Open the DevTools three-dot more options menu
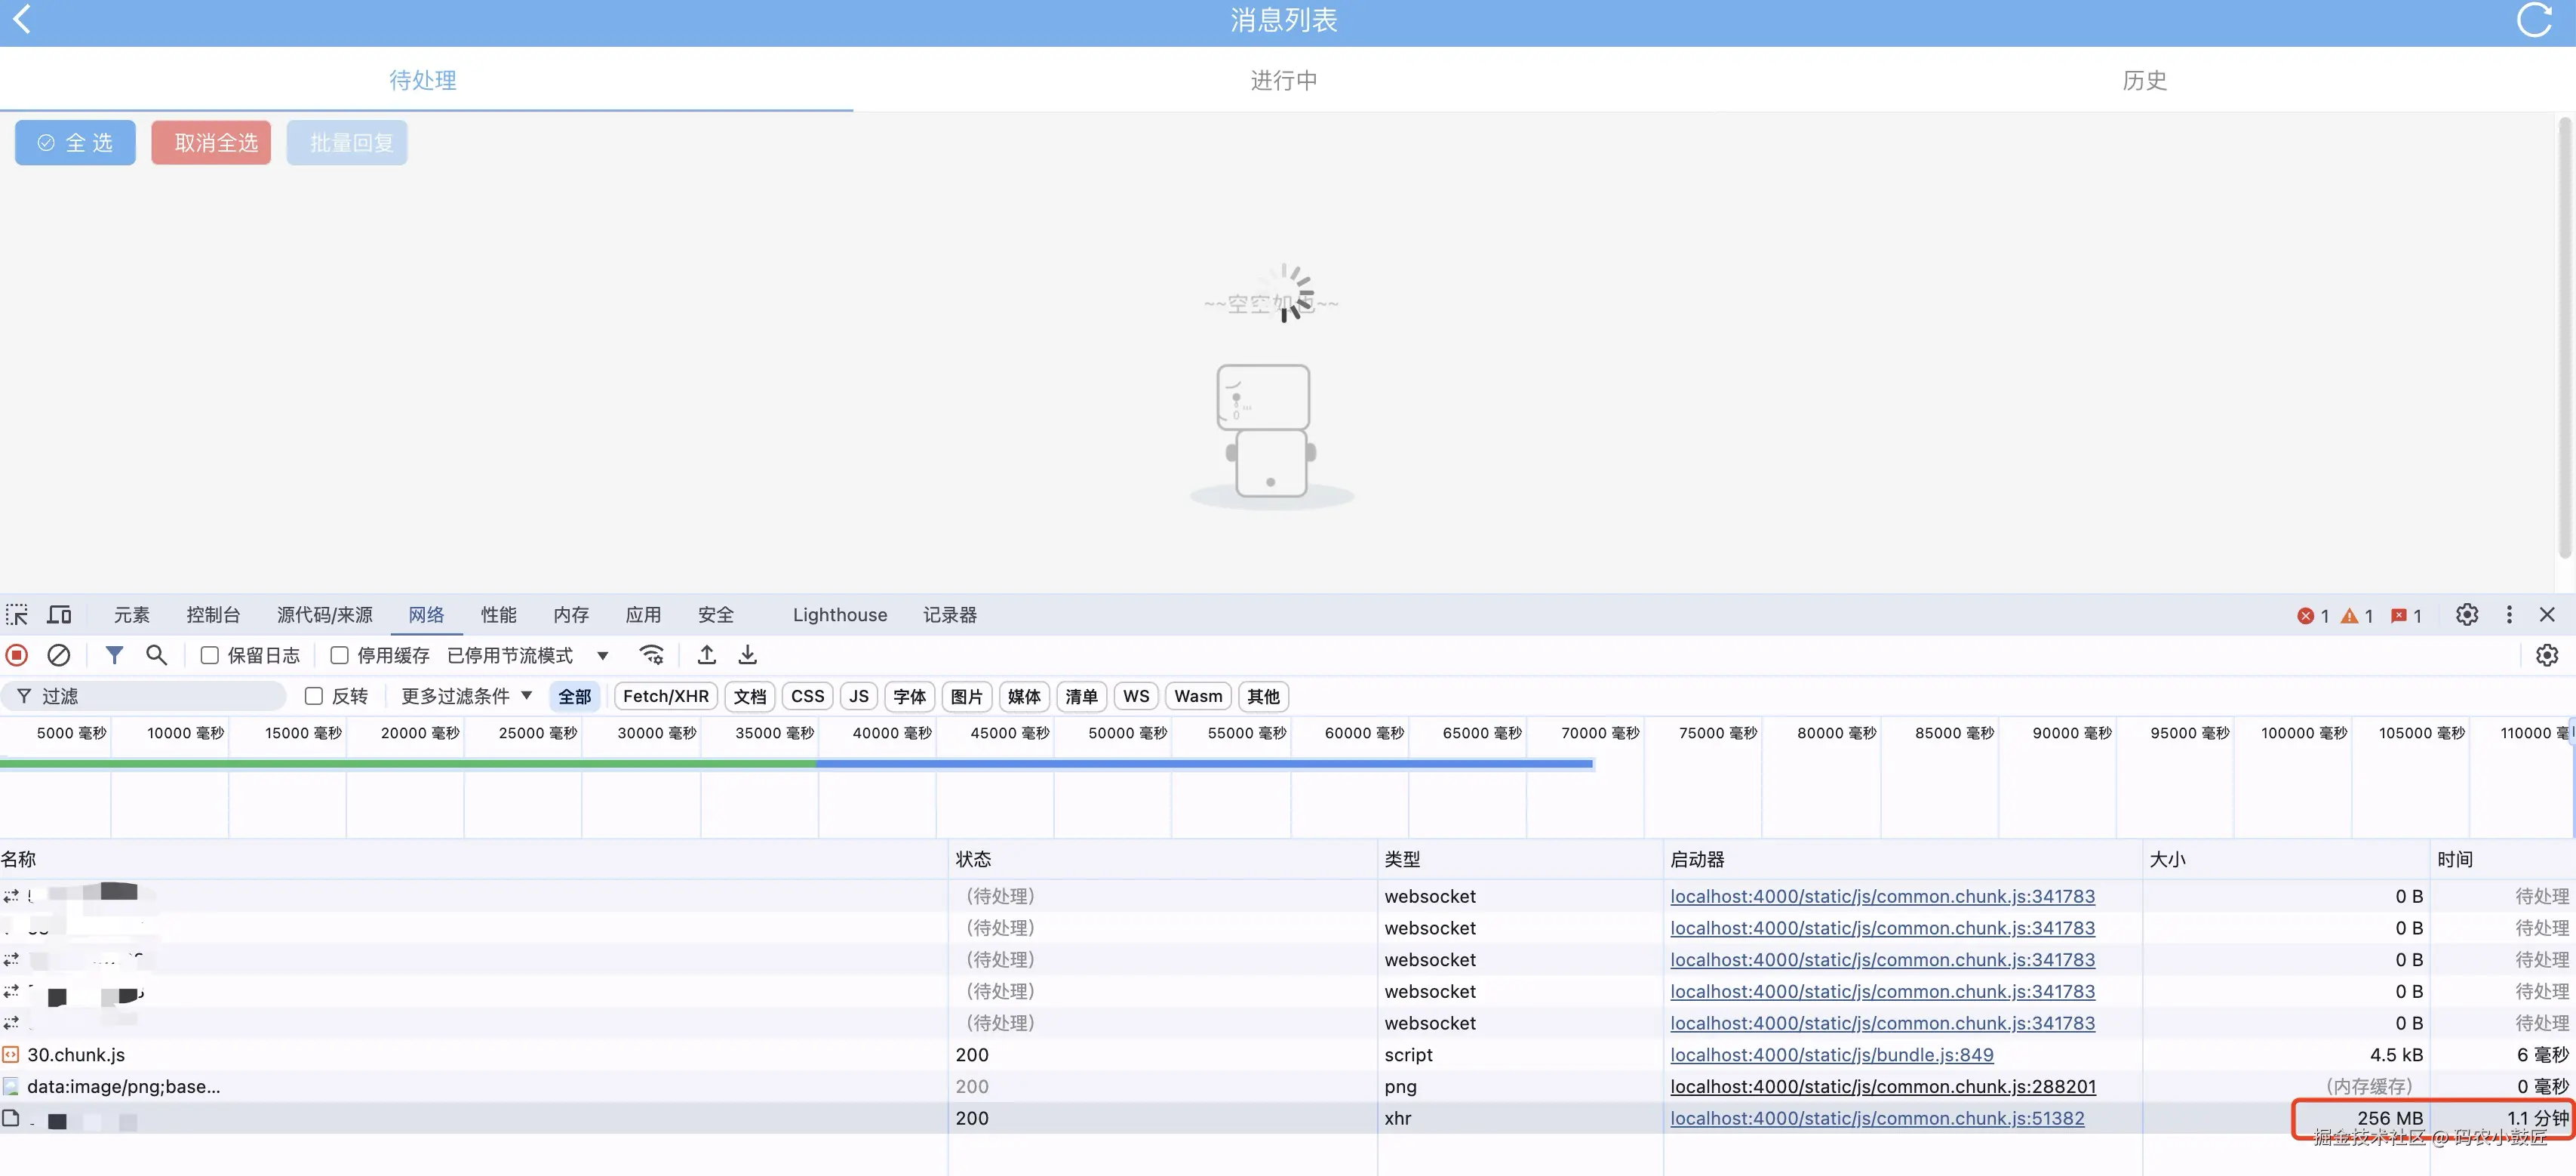This screenshot has width=2576, height=1176. coord(2508,614)
